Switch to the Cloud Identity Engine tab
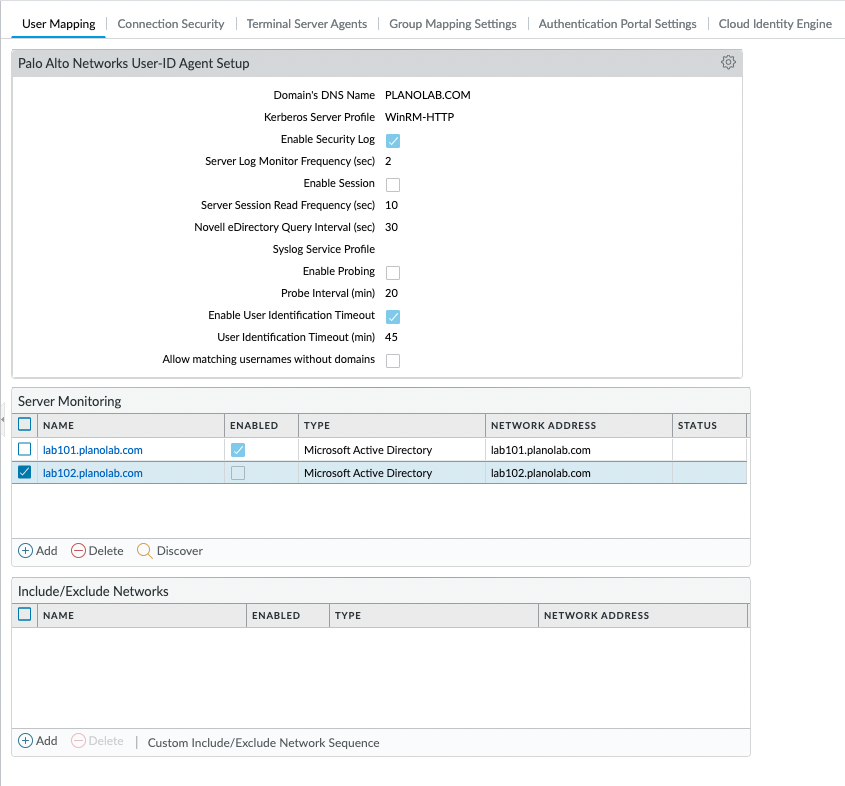This screenshot has height=786, width=845. pyautogui.click(x=775, y=22)
